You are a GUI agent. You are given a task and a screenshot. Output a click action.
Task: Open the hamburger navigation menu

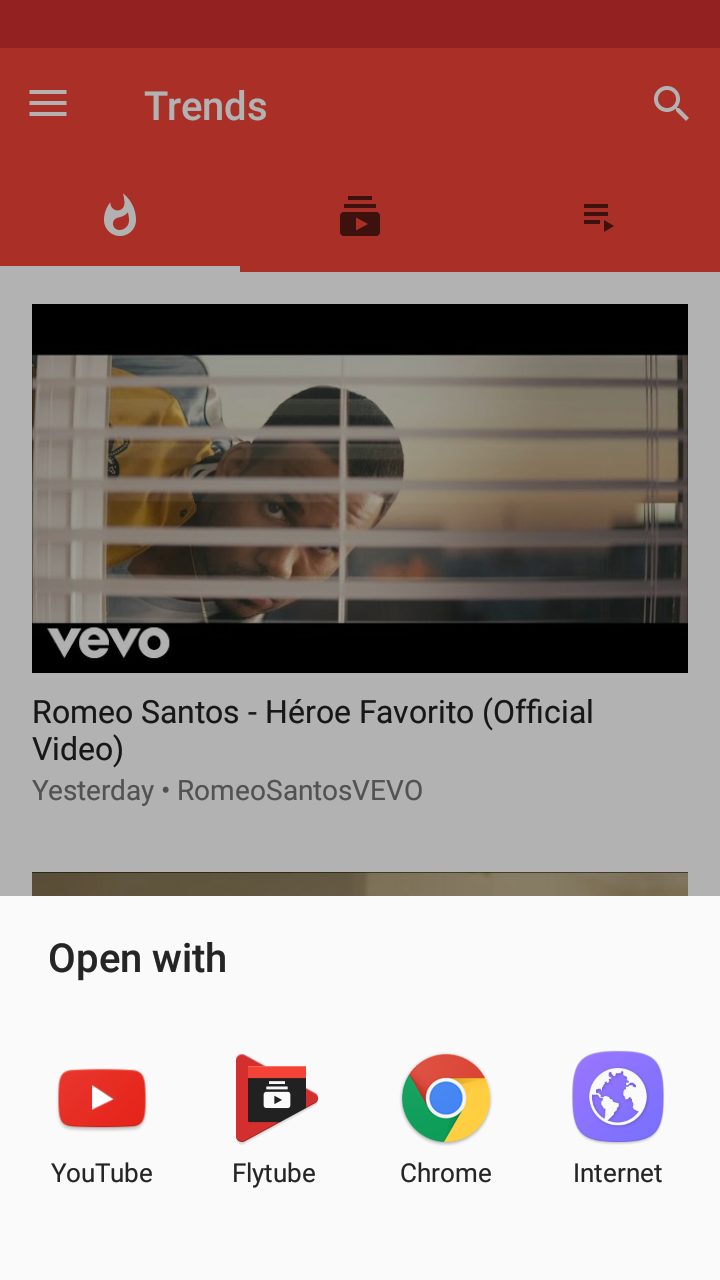coord(48,104)
